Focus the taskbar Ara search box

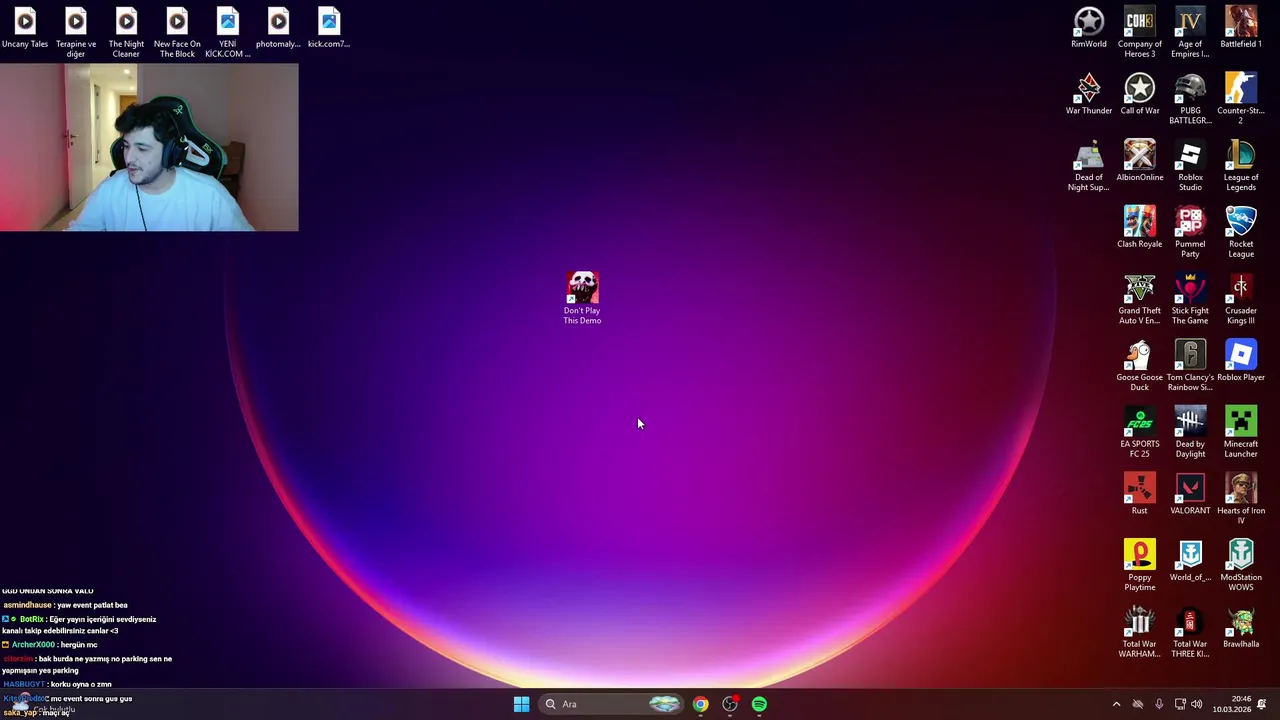tap(612, 704)
